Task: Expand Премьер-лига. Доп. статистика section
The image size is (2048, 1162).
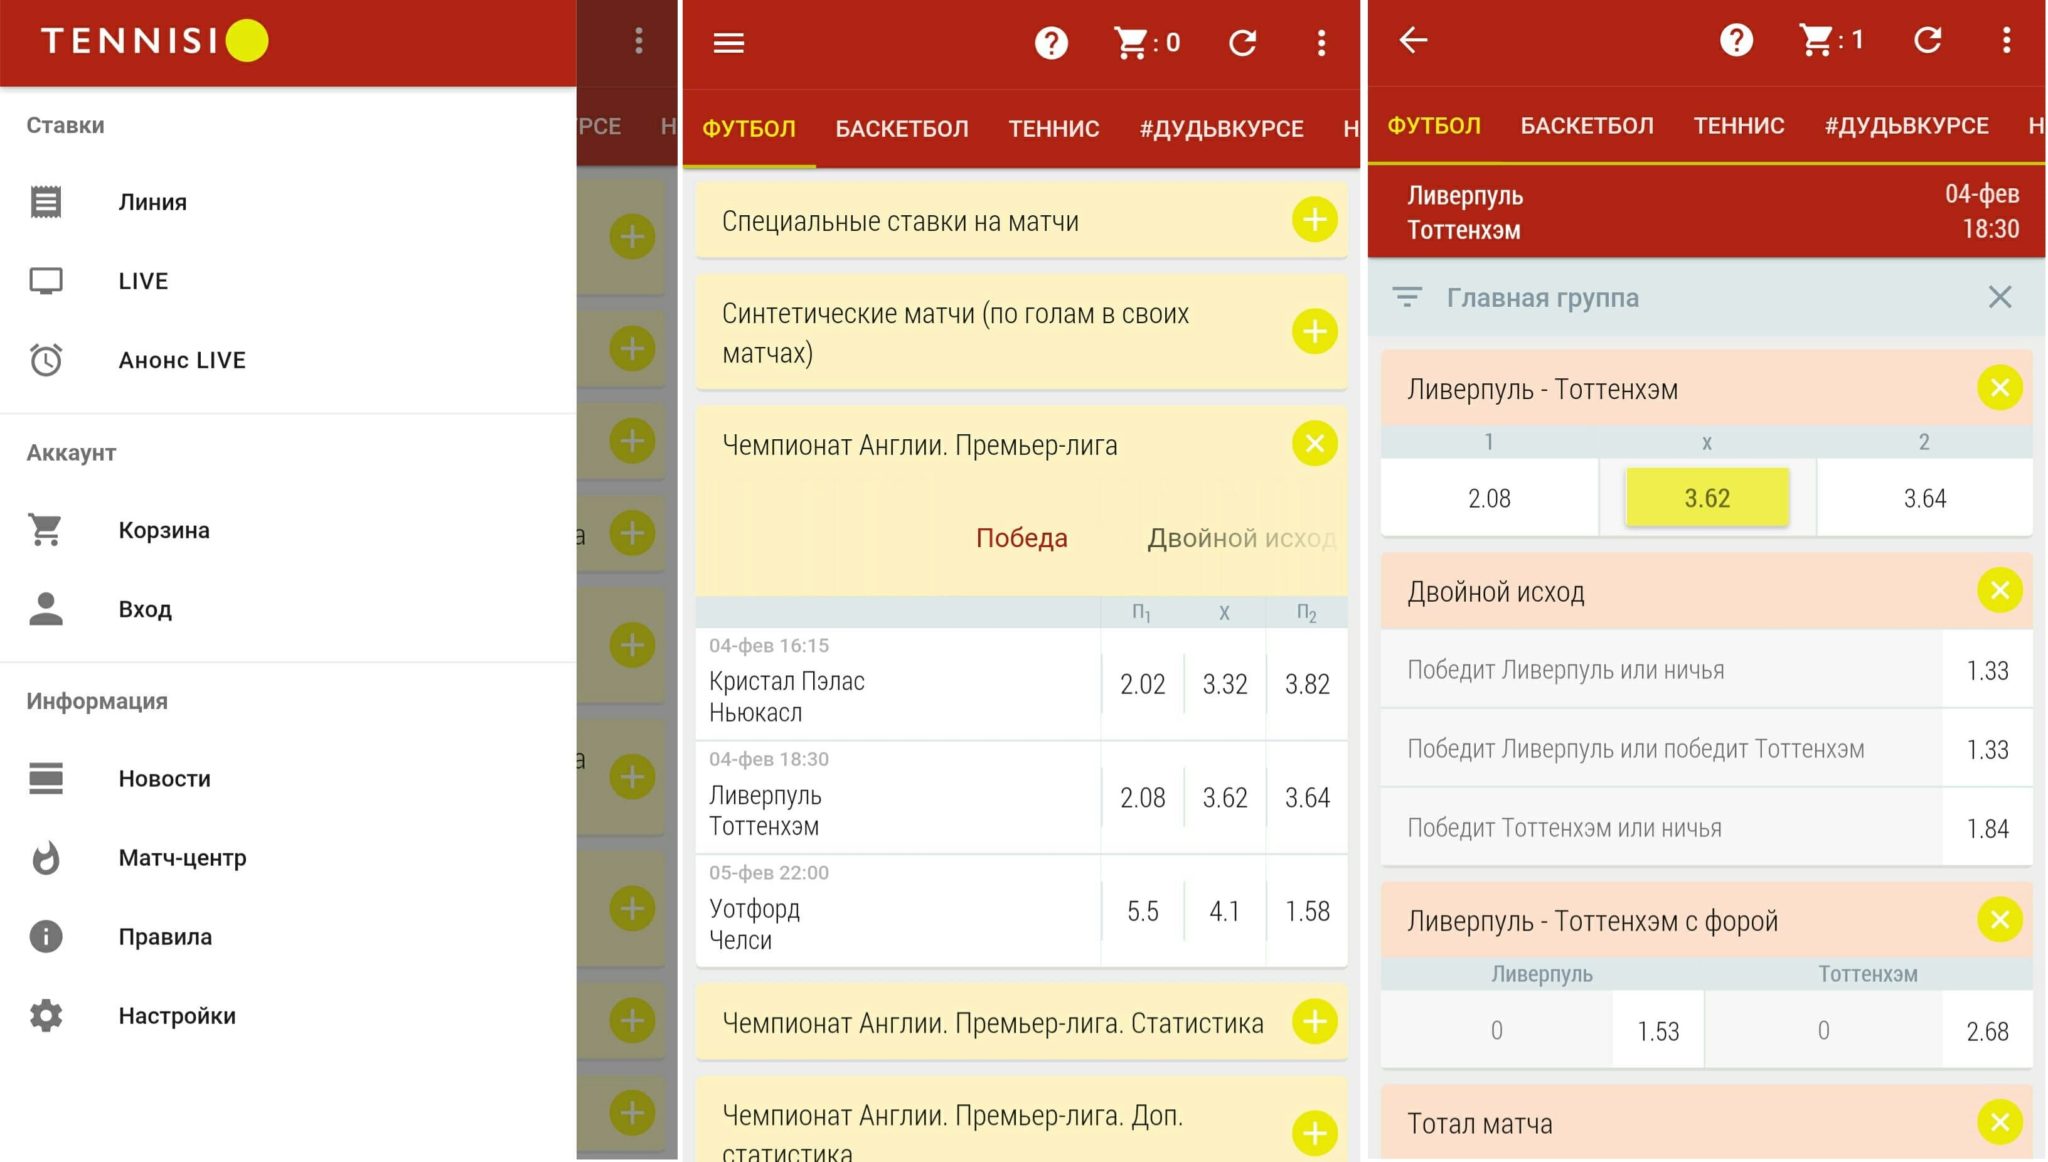Action: [x=1315, y=1134]
